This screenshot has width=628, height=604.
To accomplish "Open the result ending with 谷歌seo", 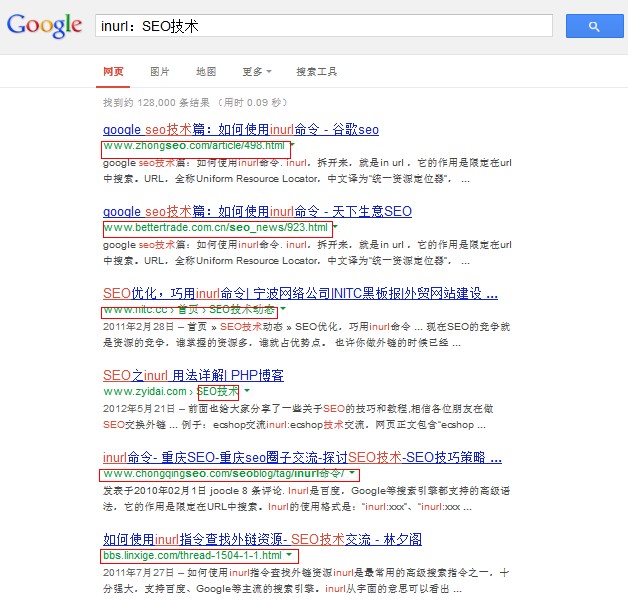I will coord(241,130).
